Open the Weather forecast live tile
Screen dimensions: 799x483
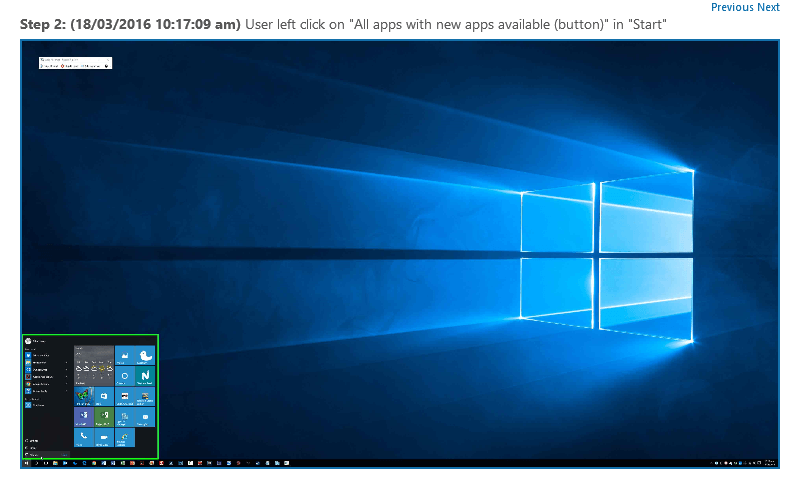tap(94, 366)
